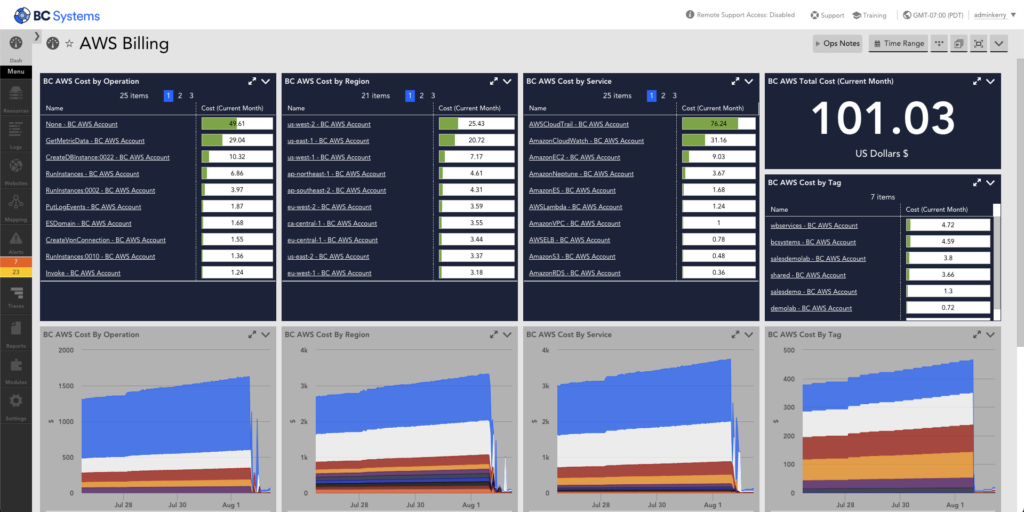Go to page 2 of Cost by Region

pos(422,96)
